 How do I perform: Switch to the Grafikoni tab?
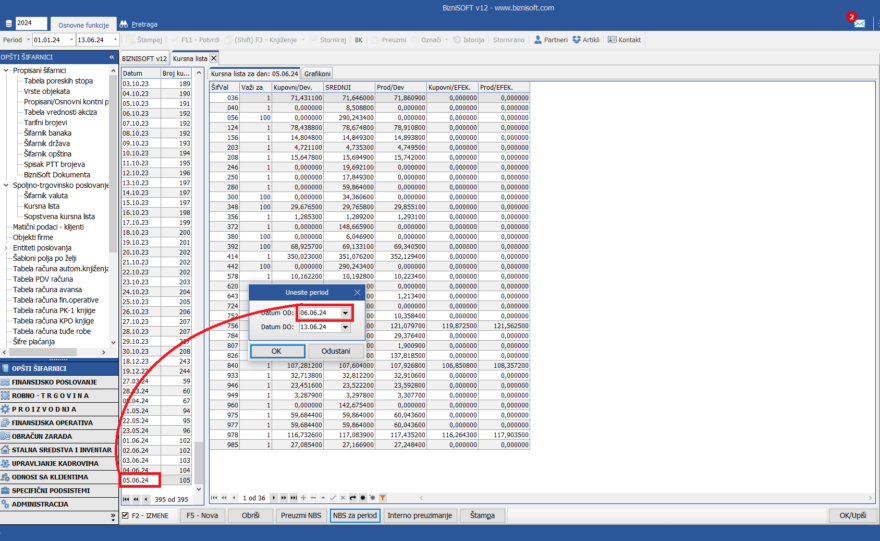[x=317, y=74]
